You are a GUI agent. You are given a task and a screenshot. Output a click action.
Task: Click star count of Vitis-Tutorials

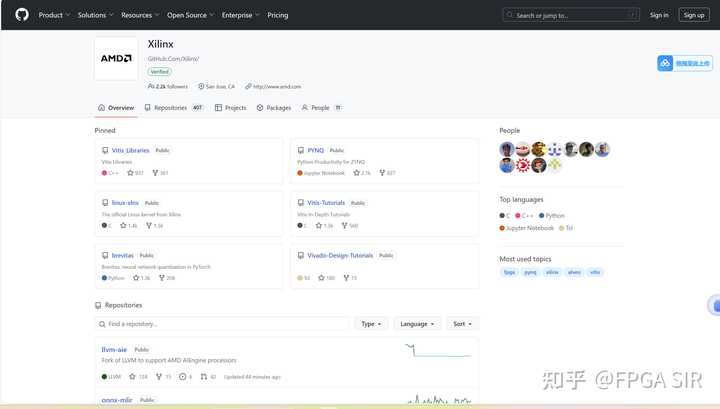(x=324, y=225)
